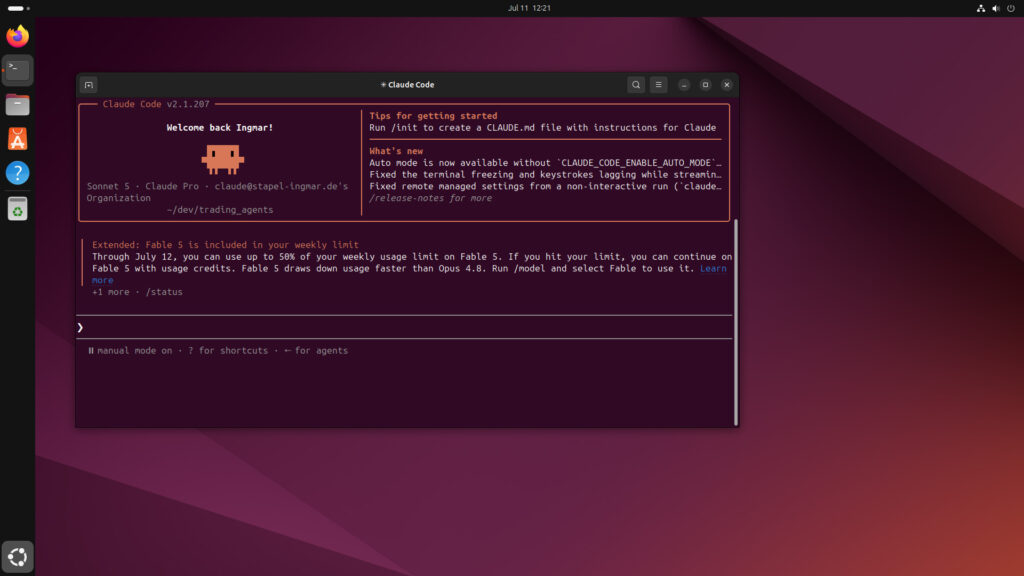Open the calendar via the Jul 11 12:21 clock
1024x576 pixels.
tap(529, 8)
